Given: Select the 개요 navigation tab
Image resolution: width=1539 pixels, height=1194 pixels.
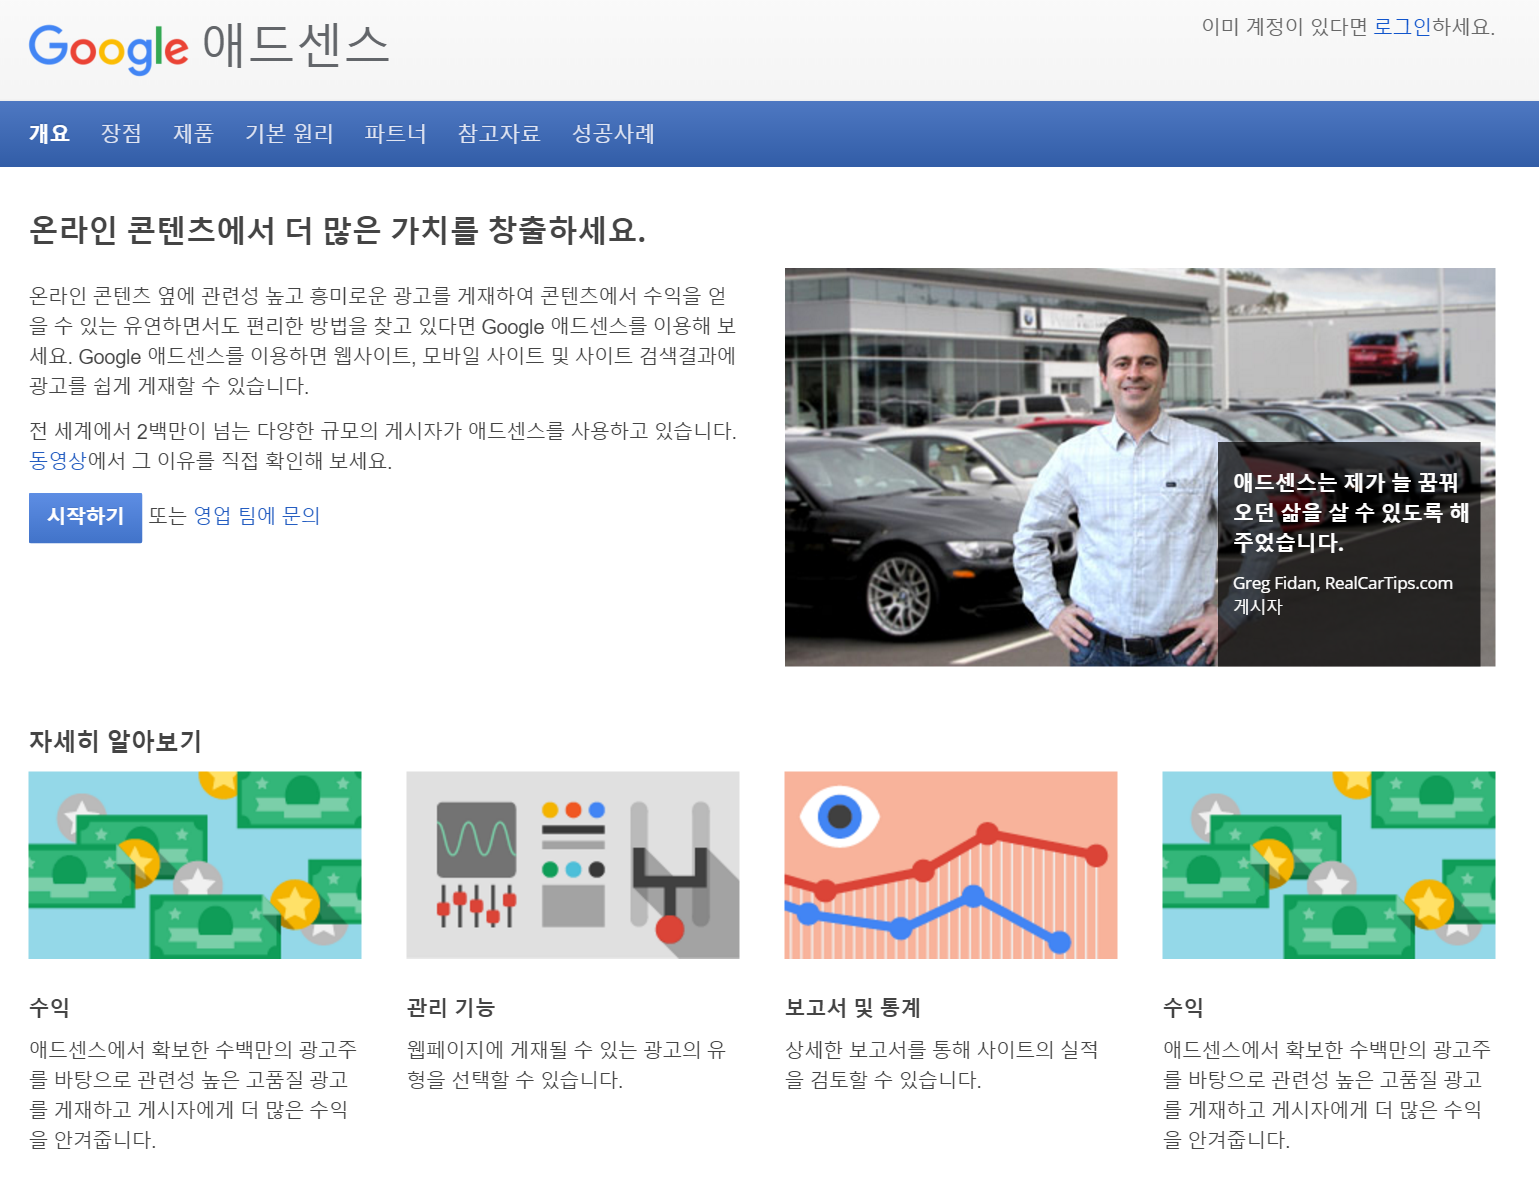Looking at the screenshot, I should pos(49,134).
